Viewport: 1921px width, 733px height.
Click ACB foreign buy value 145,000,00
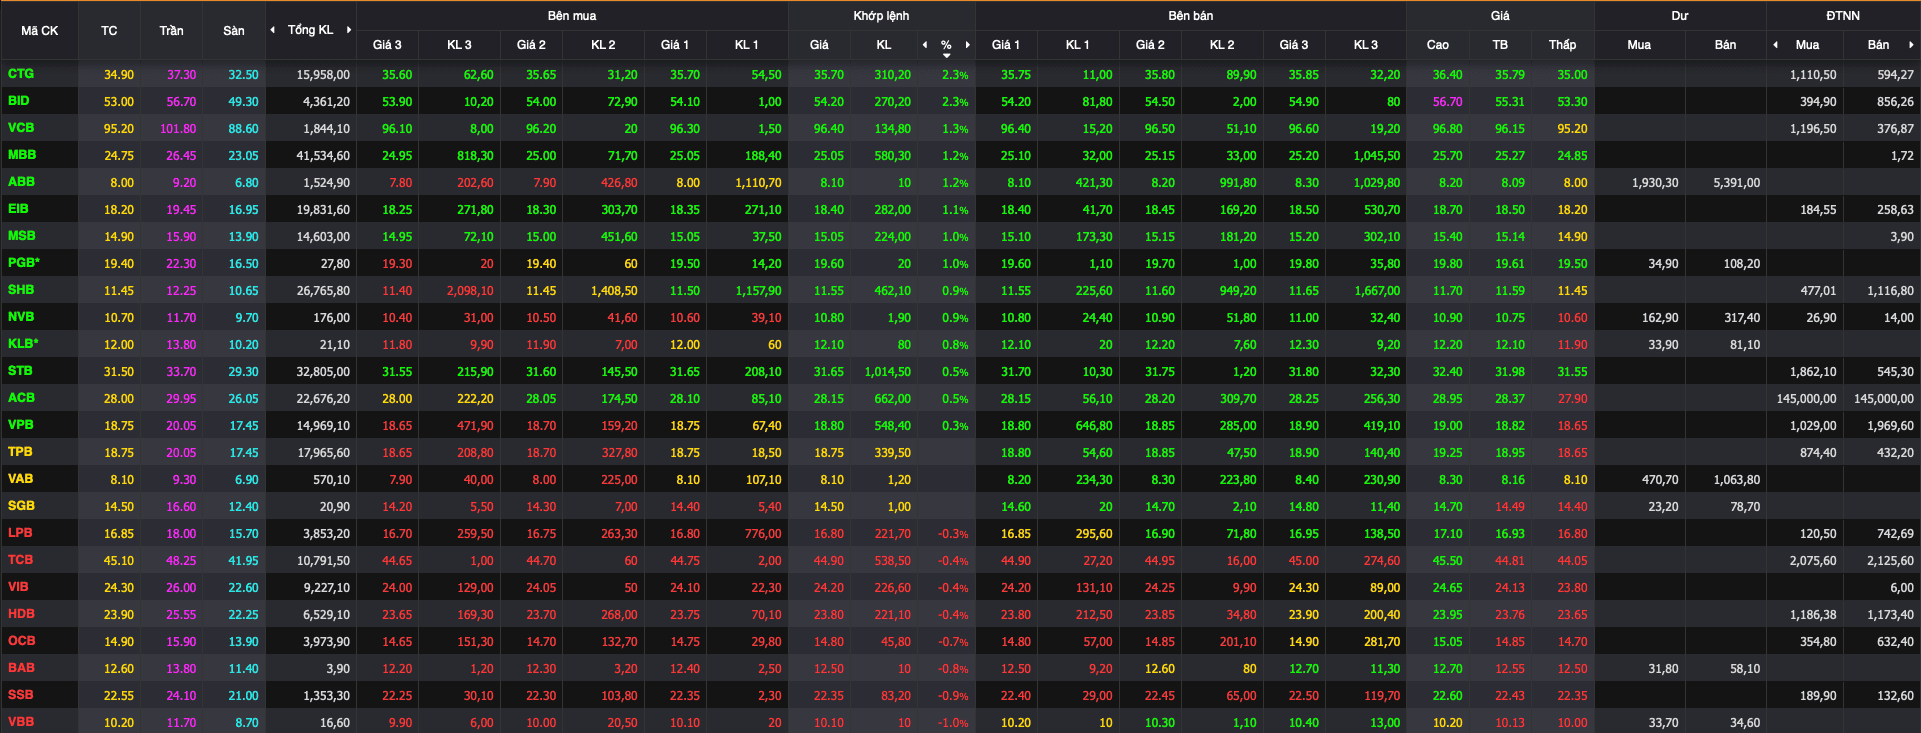point(1806,399)
